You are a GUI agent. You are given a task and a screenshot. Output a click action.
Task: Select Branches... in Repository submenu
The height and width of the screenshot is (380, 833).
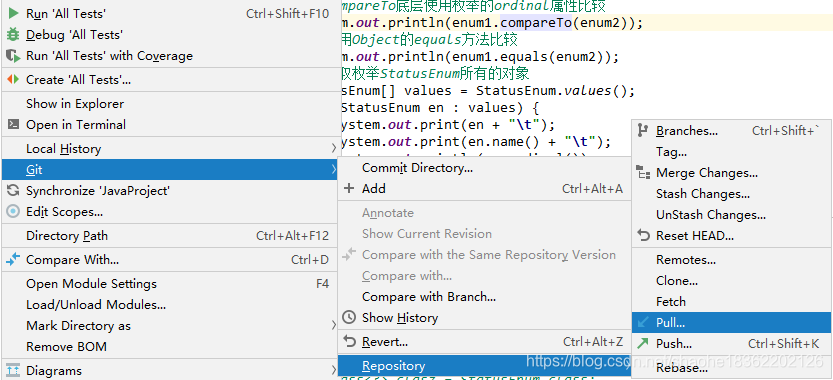click(x=732, y=130)
